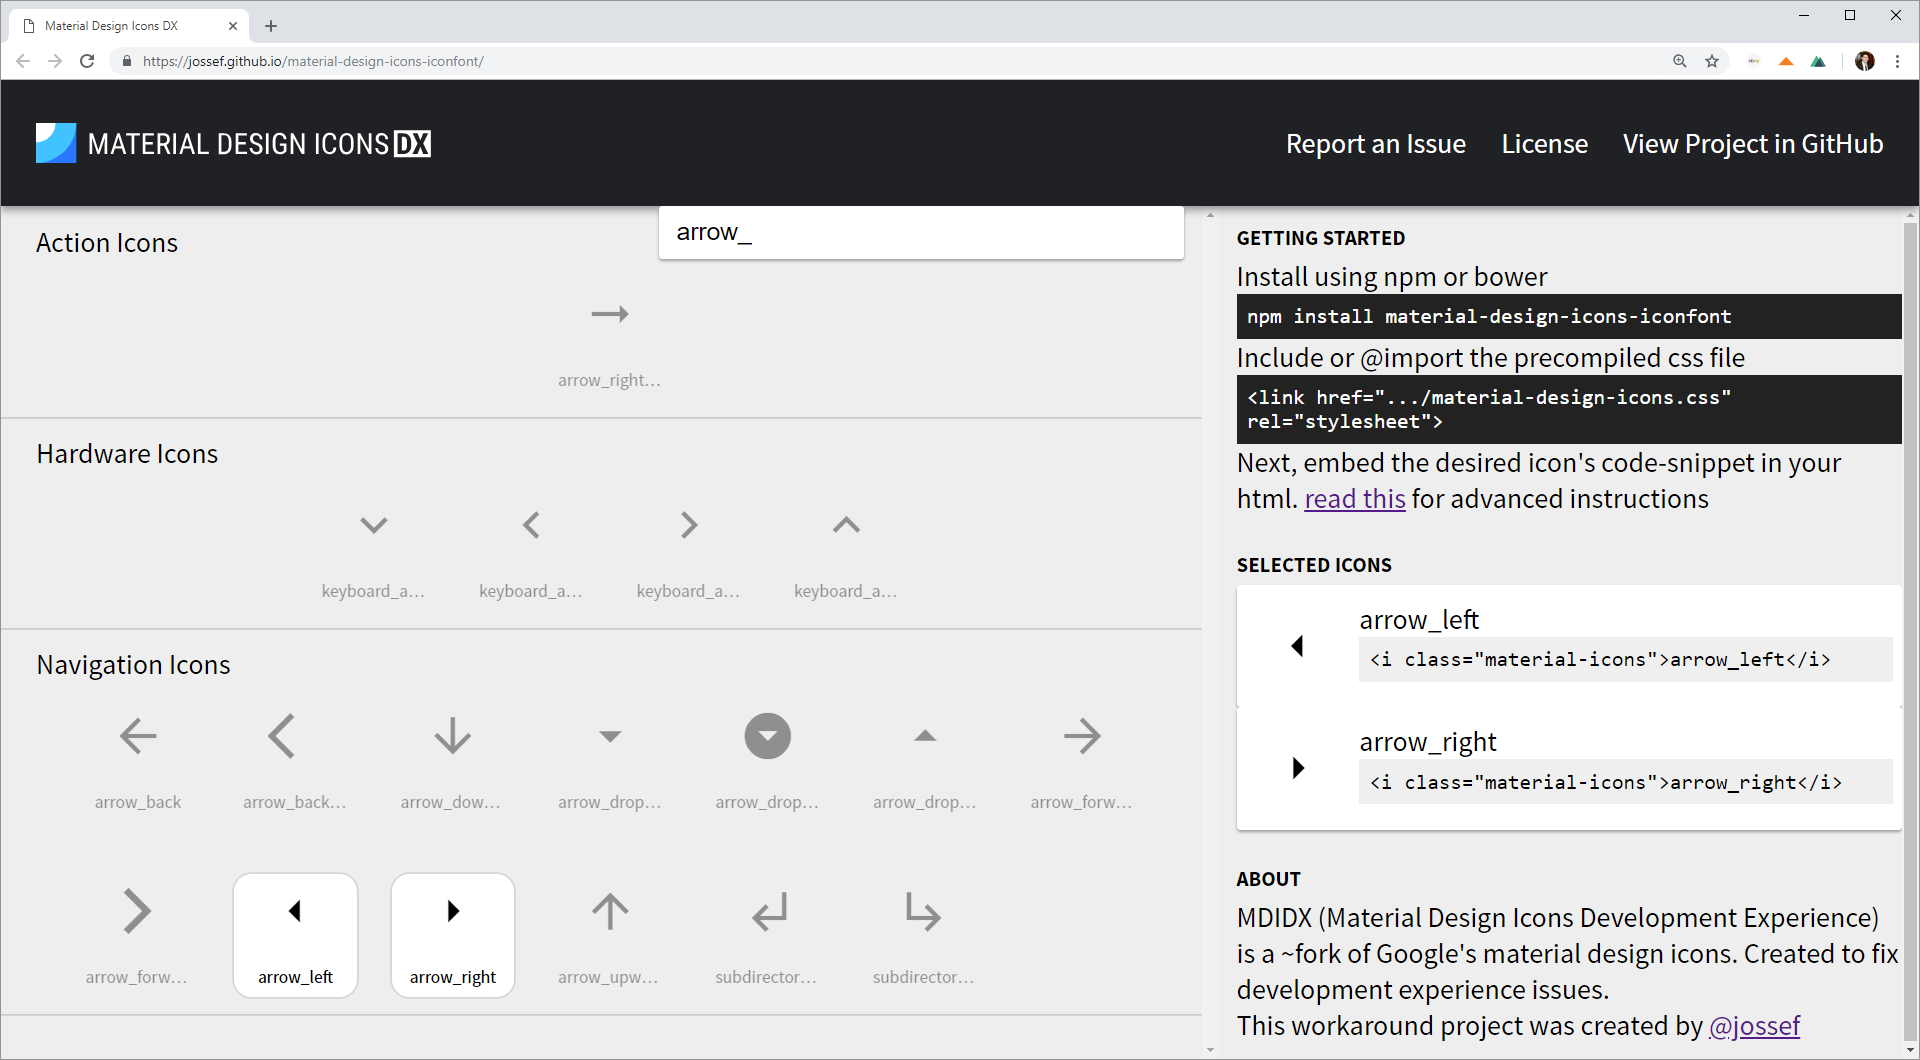1920x1060 pixels.
Task: Open the browser zoom indicator
Action: pos(1680,61)
